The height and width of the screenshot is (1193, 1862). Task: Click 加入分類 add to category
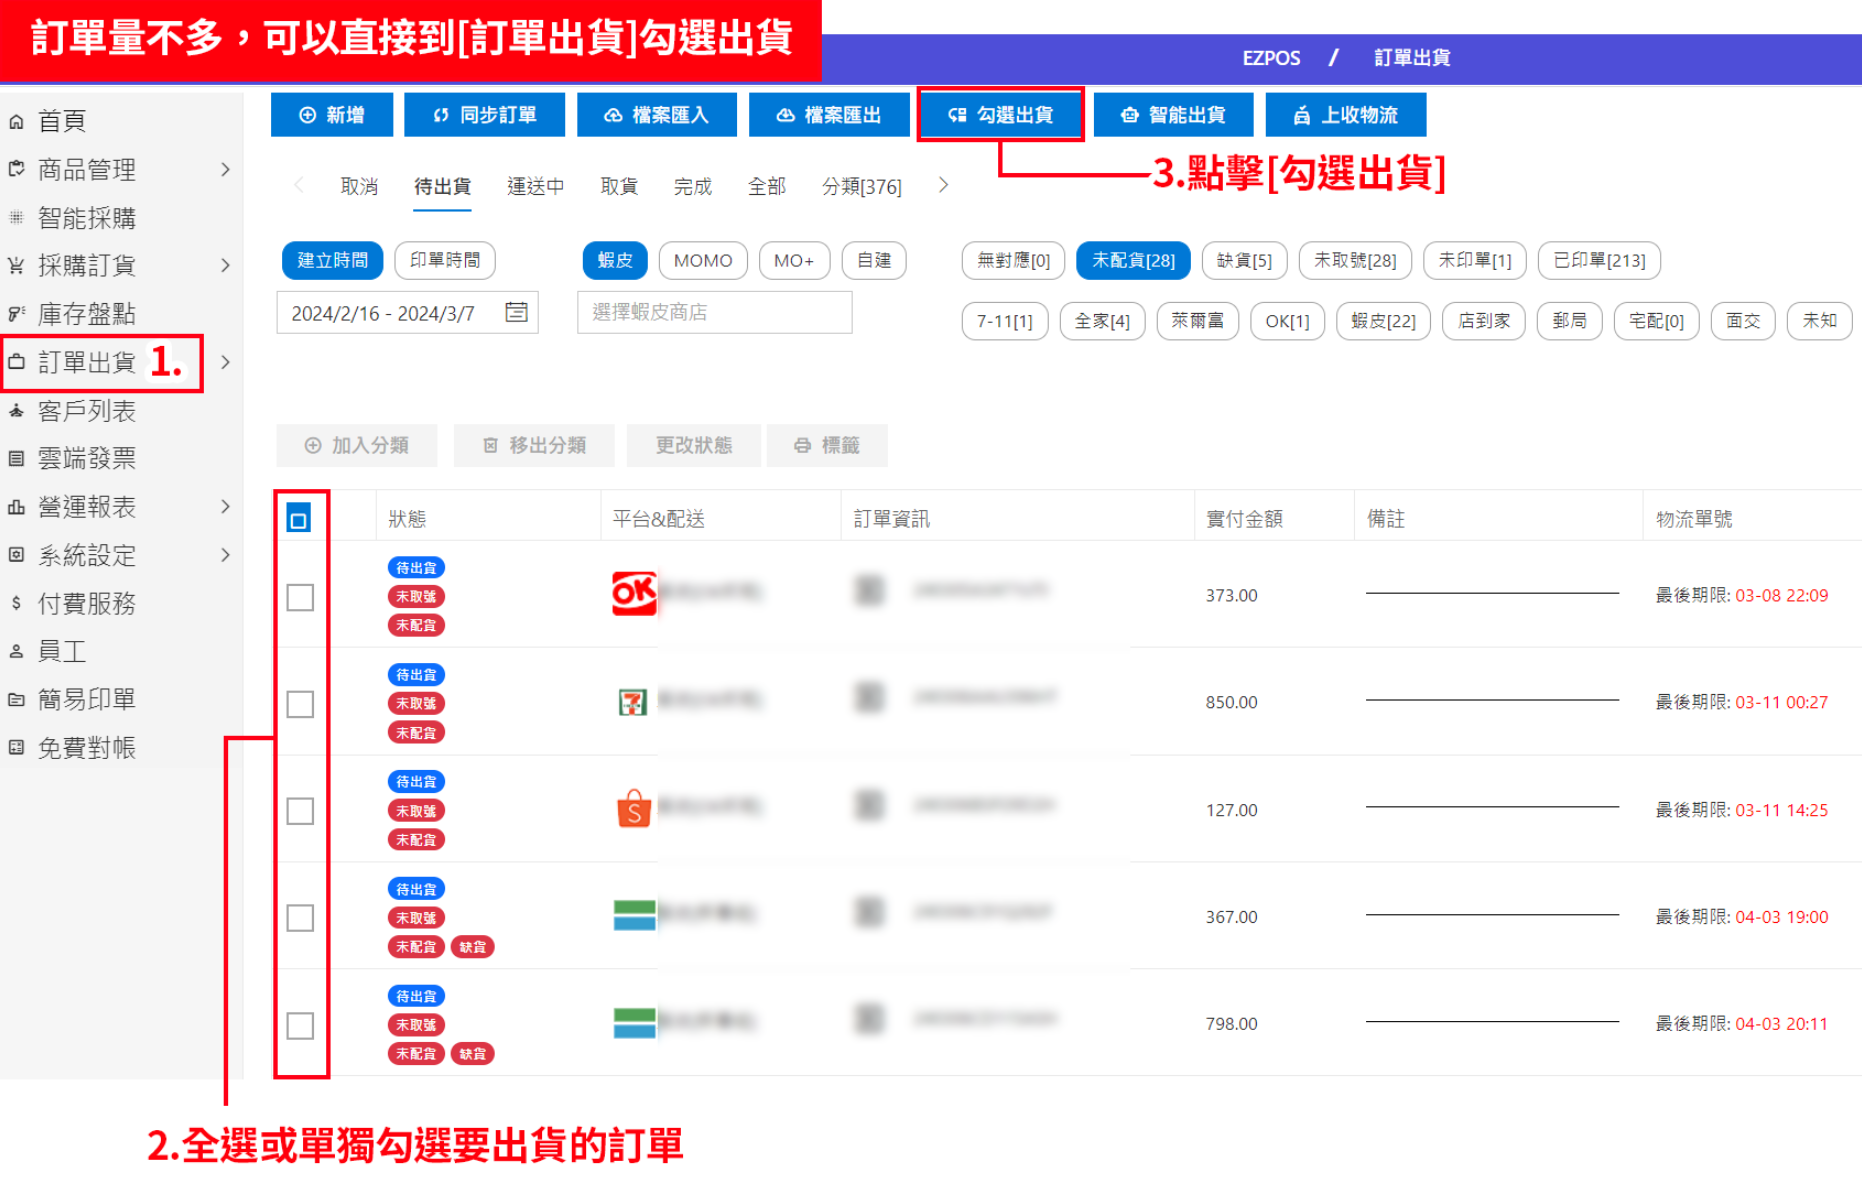coord(357,445)
